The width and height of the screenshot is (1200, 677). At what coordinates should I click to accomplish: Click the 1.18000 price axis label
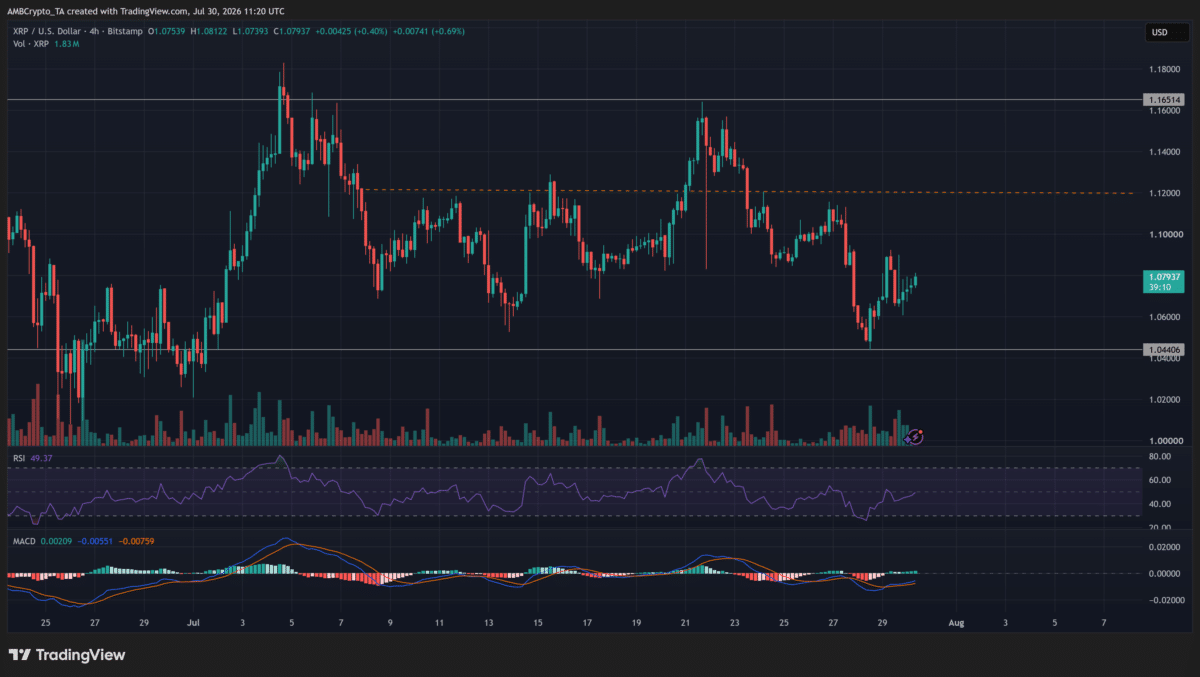click(x=1164, y=69)
